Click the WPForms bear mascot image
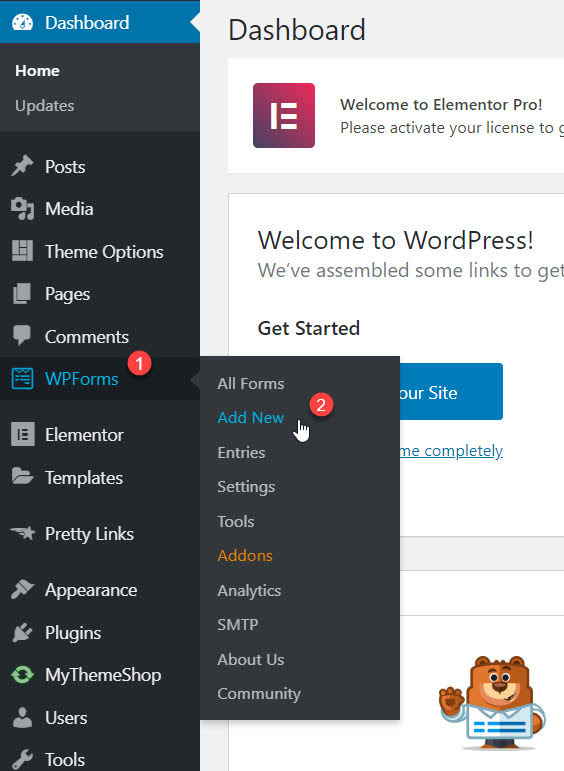The image size is (564, 771). tap(492, 703)
